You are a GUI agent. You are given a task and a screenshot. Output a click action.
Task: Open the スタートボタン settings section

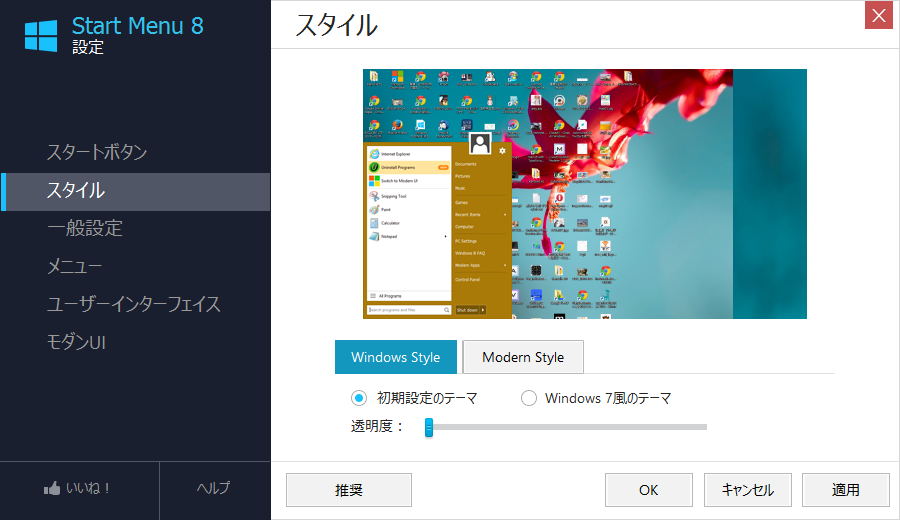97,152
